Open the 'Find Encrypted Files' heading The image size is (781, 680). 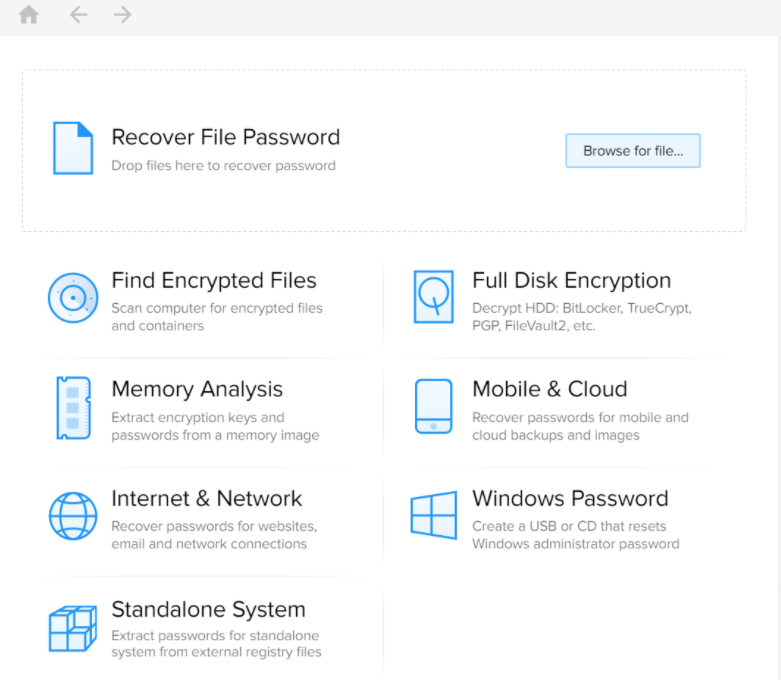point(214,281)
